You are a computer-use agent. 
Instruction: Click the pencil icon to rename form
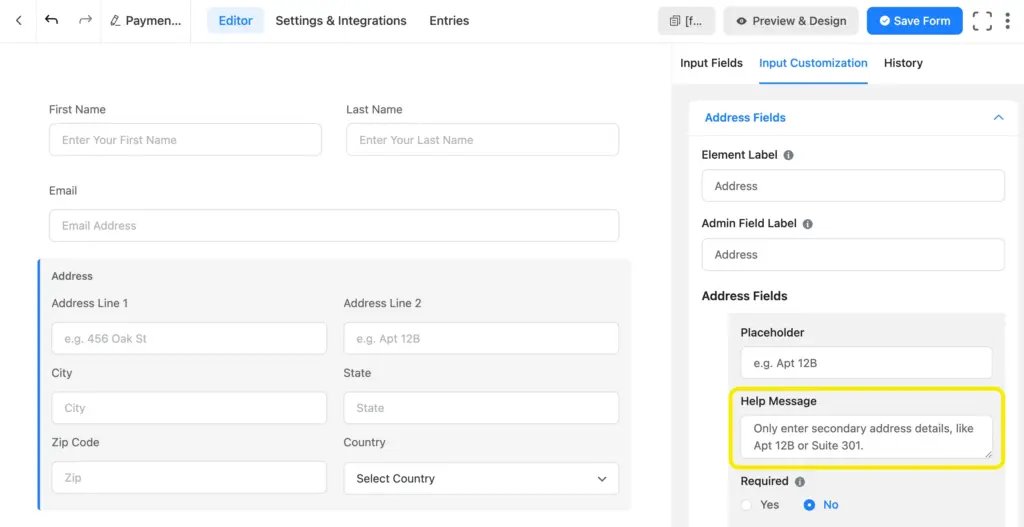(x=116, y=21)
